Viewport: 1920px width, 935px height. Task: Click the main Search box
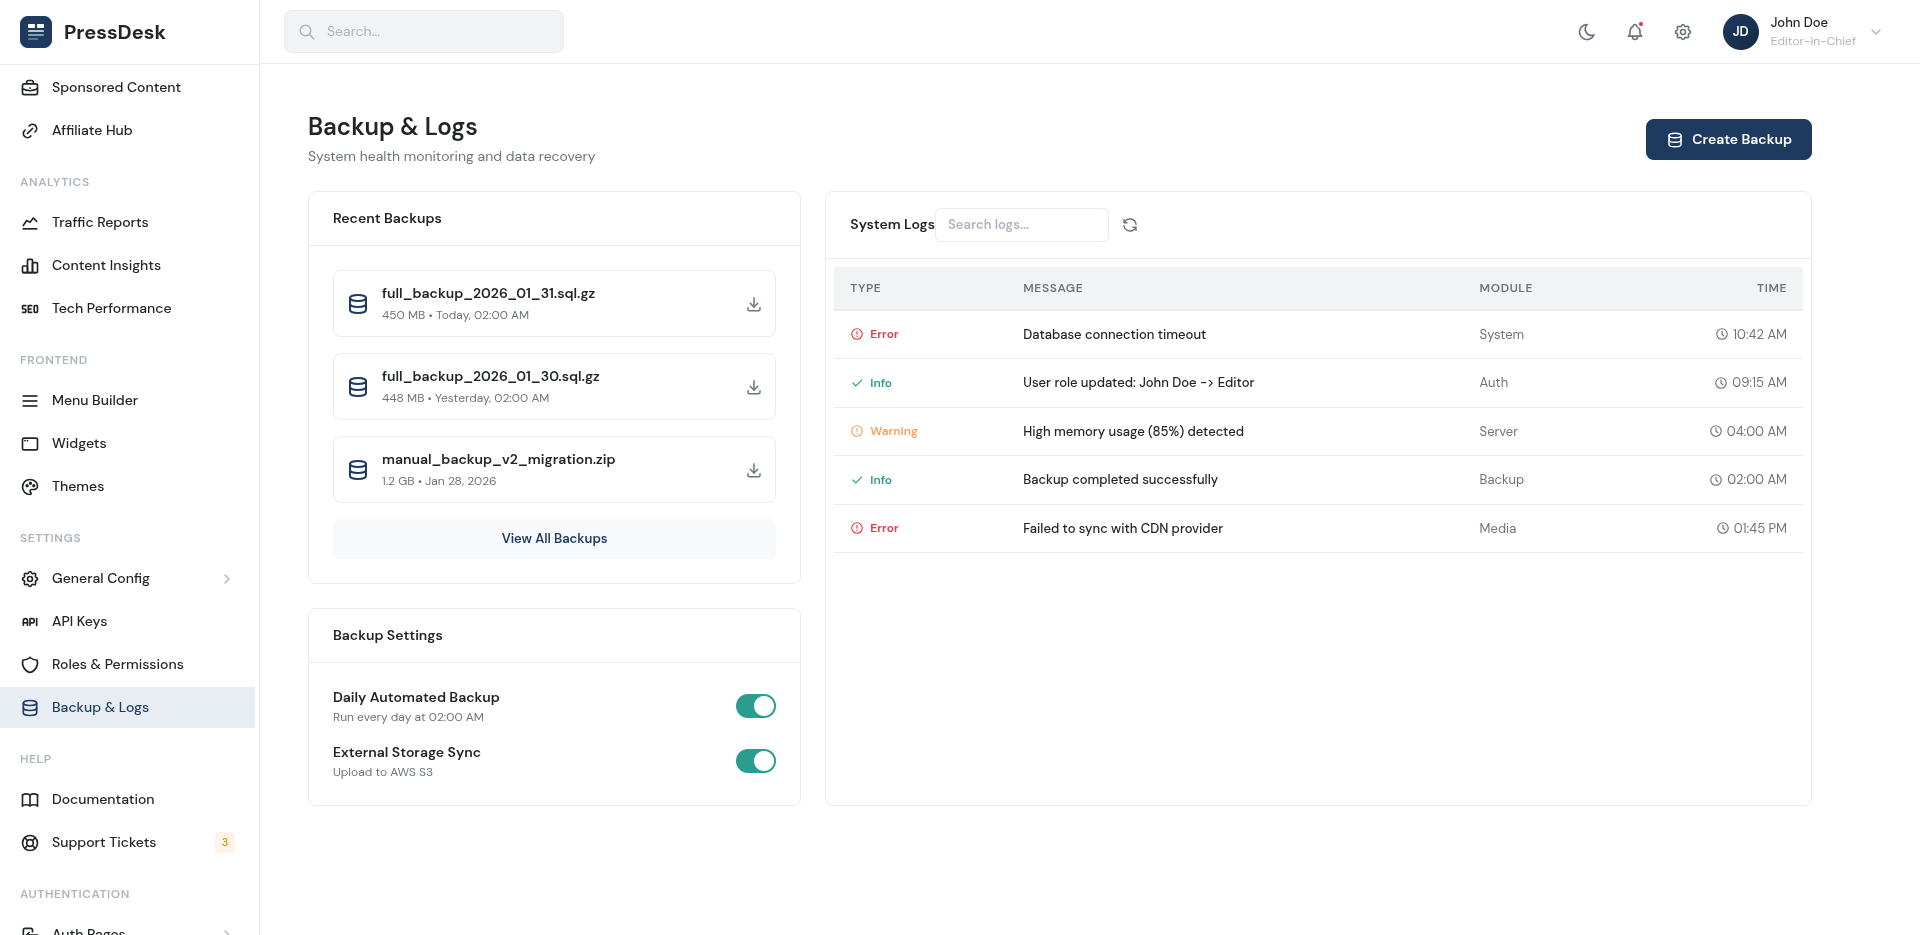pos(424,32)
